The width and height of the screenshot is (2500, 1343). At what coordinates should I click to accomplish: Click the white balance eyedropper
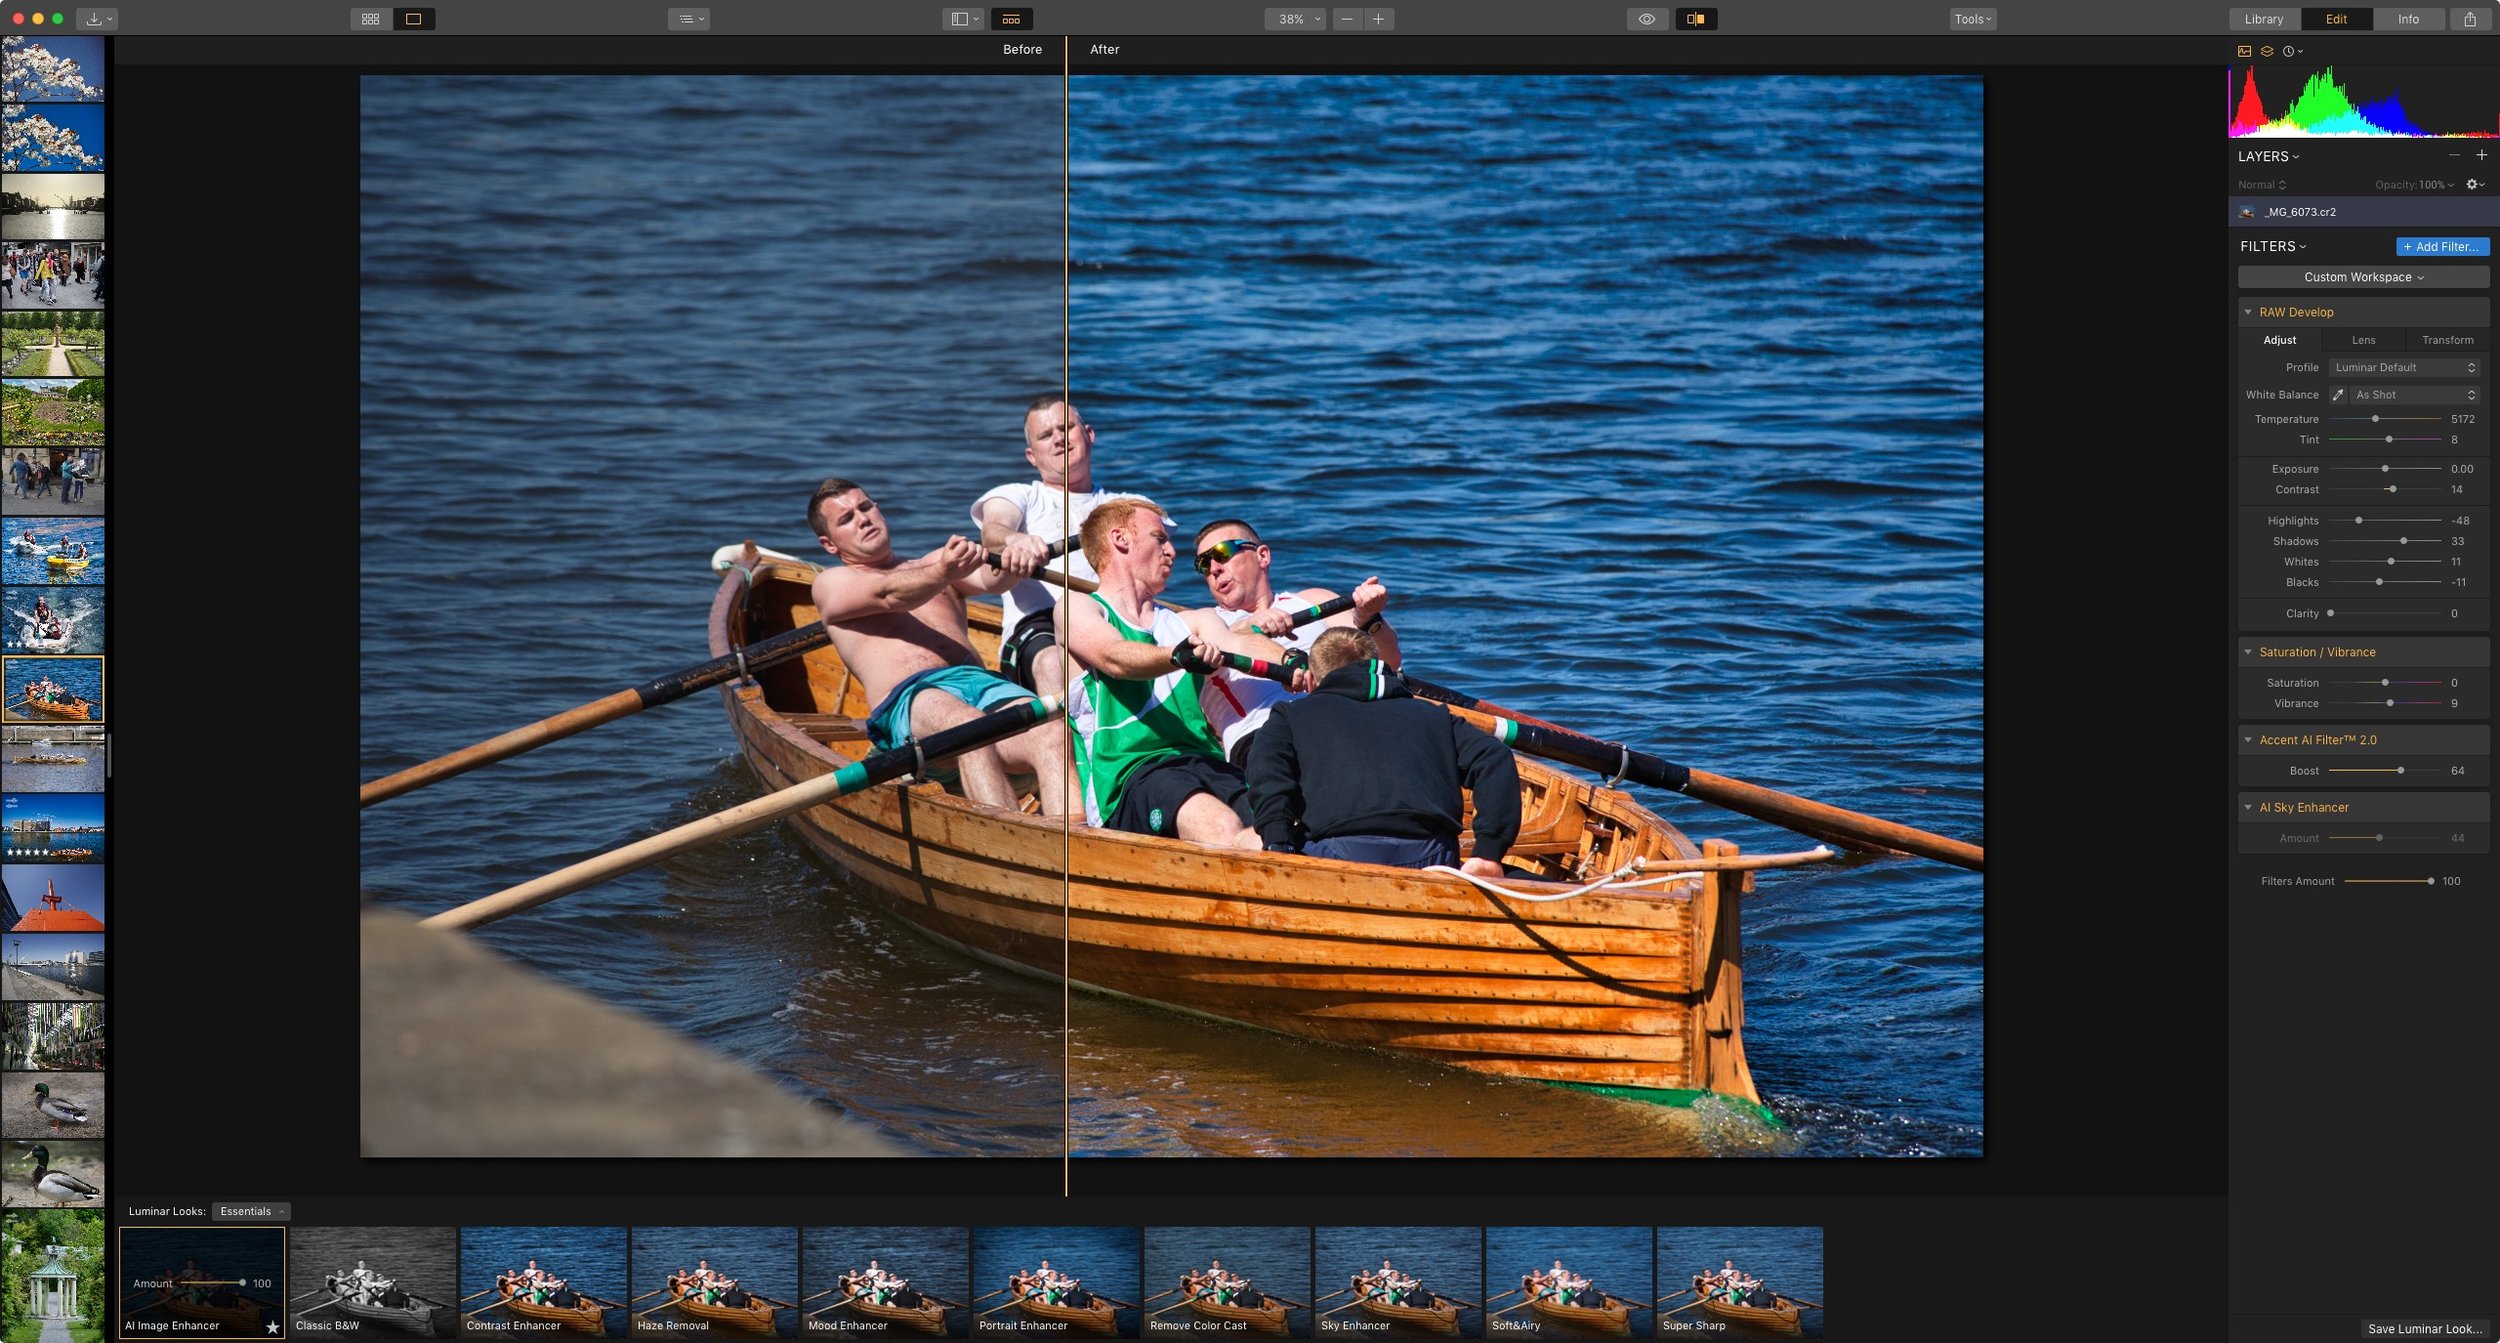(2337, 395)
